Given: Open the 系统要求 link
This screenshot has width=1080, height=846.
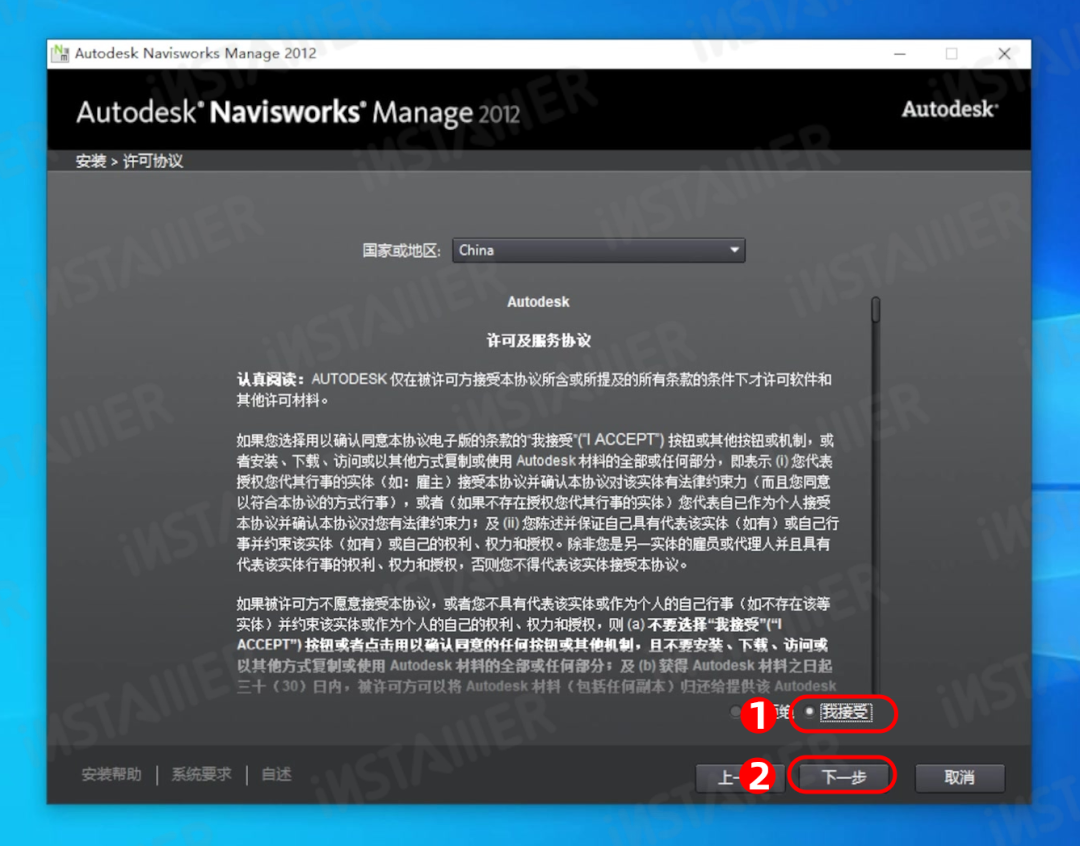Looking at the screenshot, I should 201,774.
